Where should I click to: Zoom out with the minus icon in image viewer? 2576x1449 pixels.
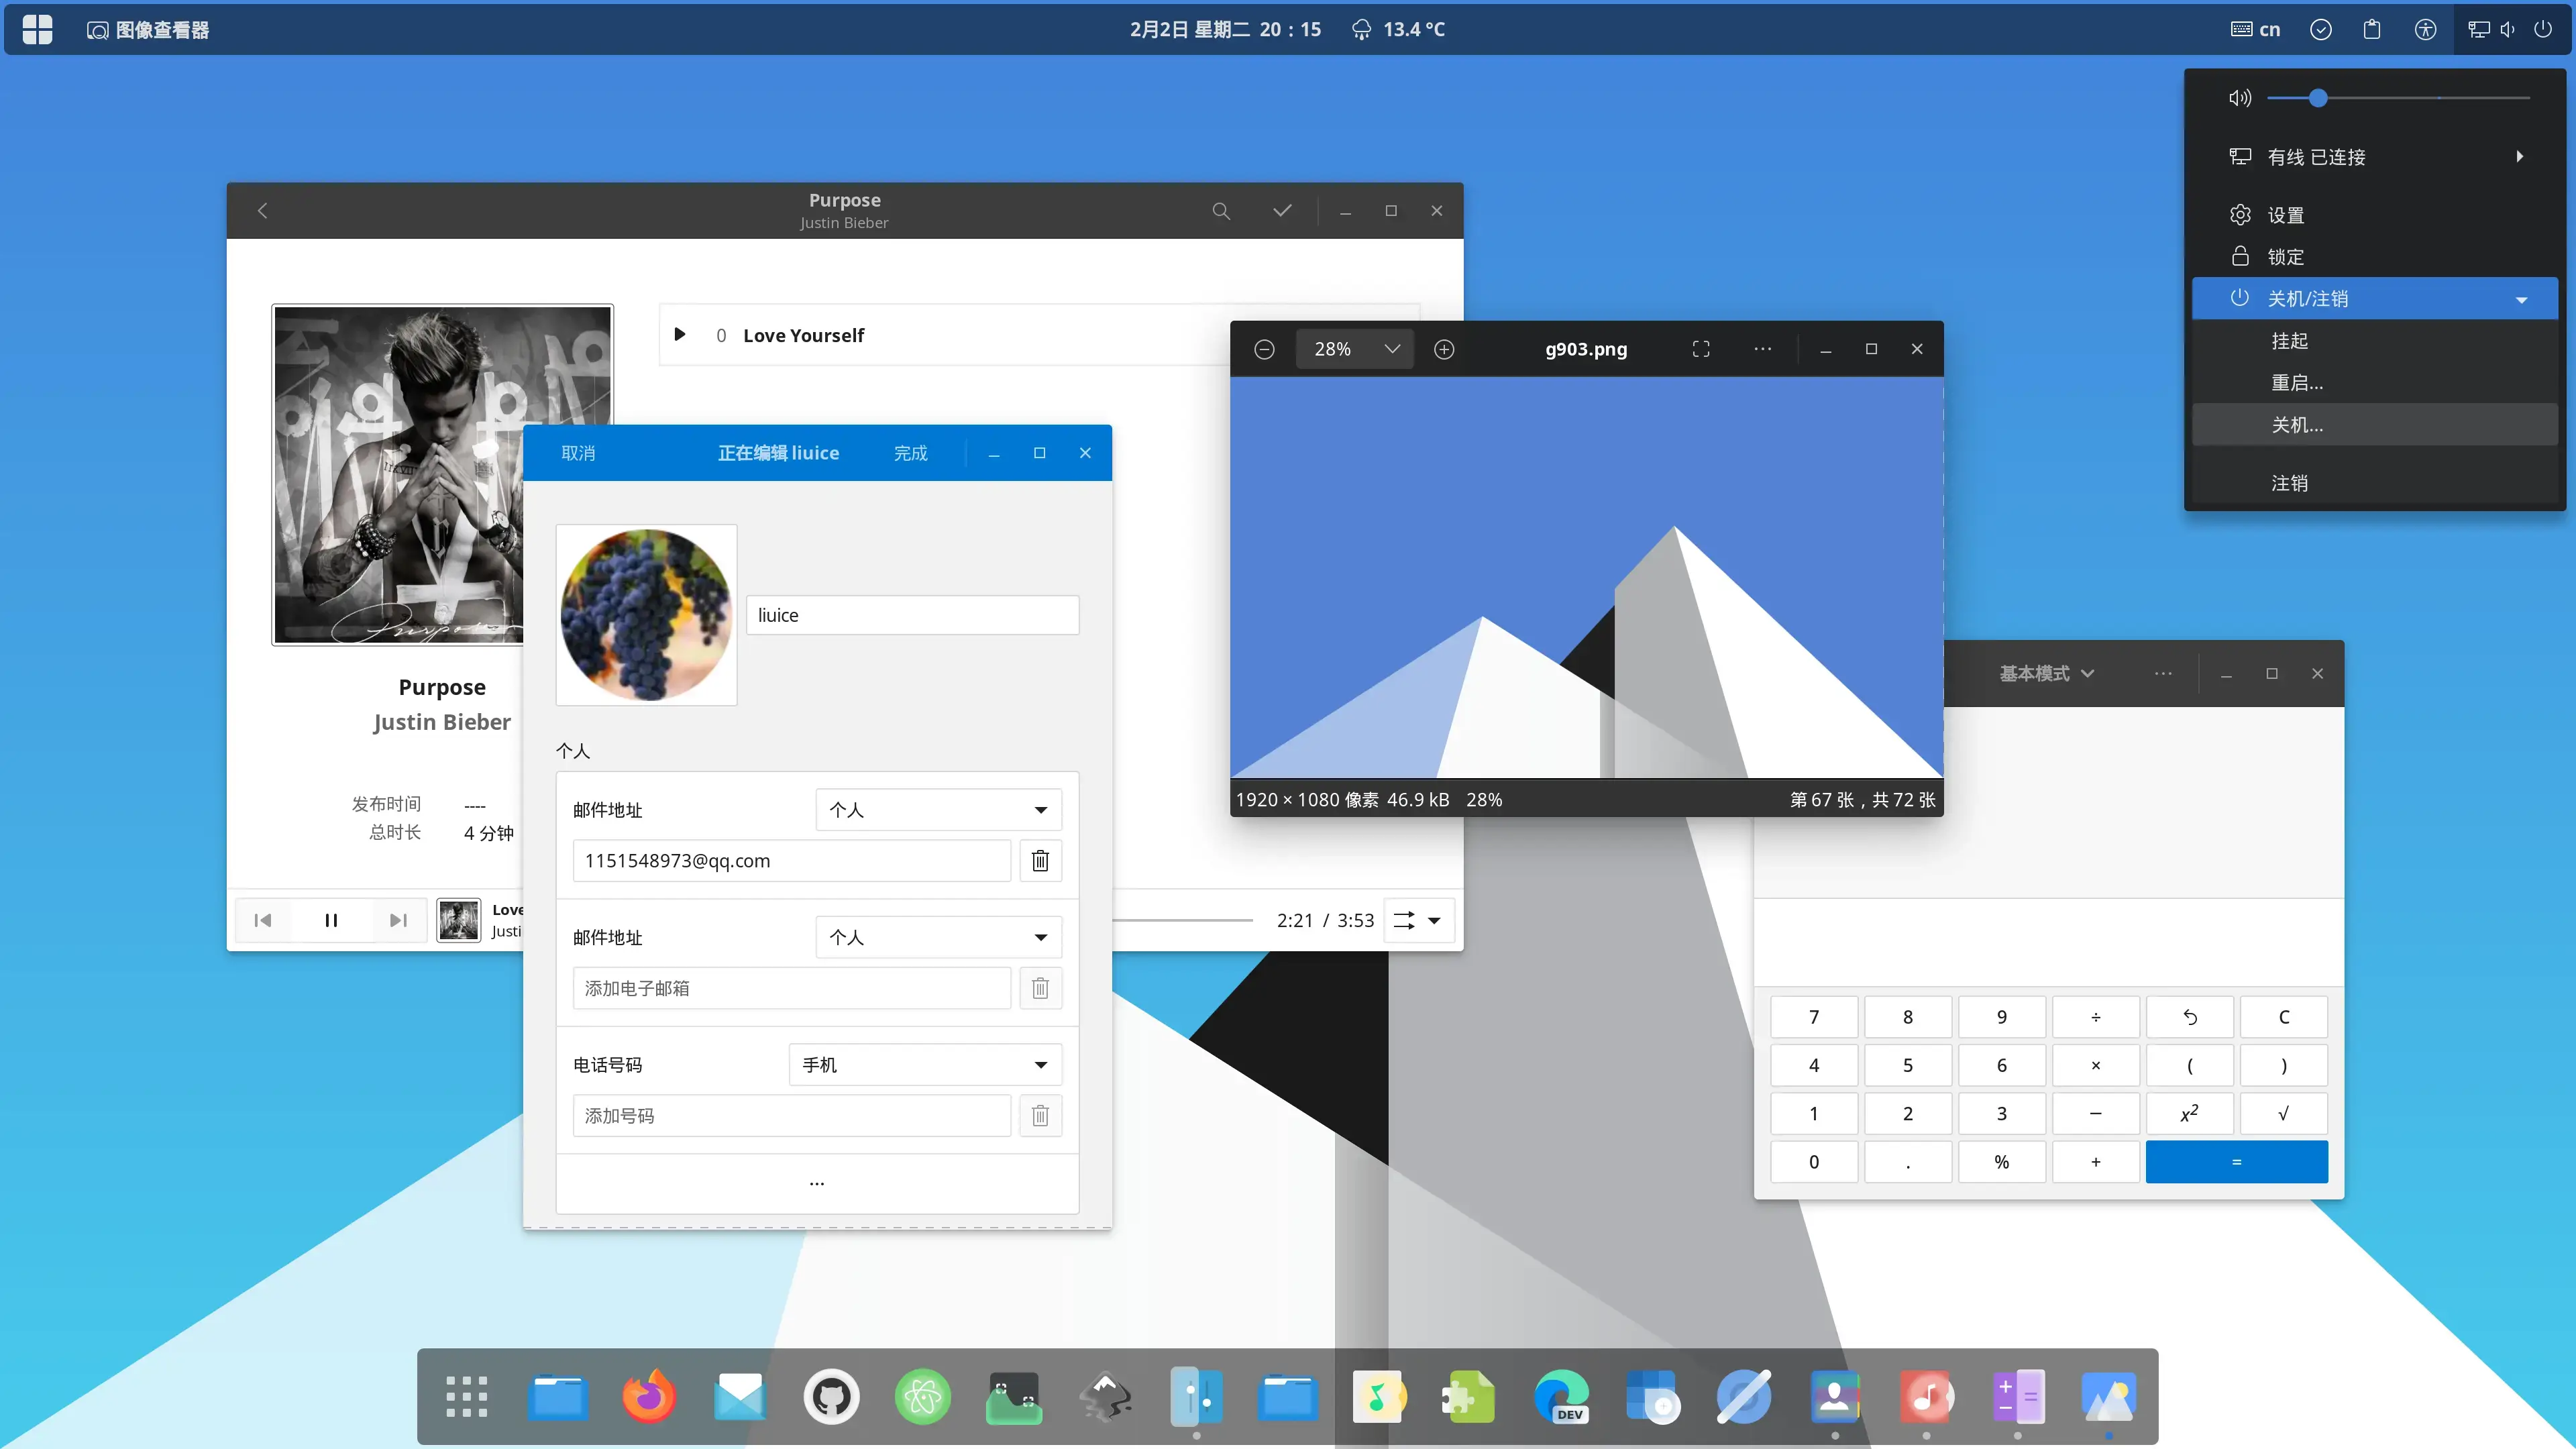(1264, 349)
